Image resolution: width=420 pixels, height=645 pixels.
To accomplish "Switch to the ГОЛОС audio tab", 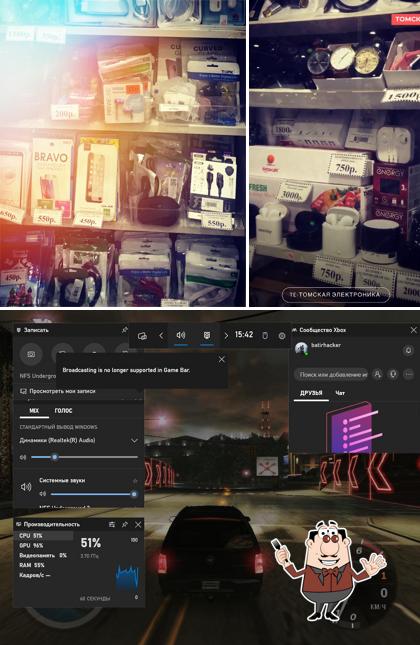I will tap(63, 411).
